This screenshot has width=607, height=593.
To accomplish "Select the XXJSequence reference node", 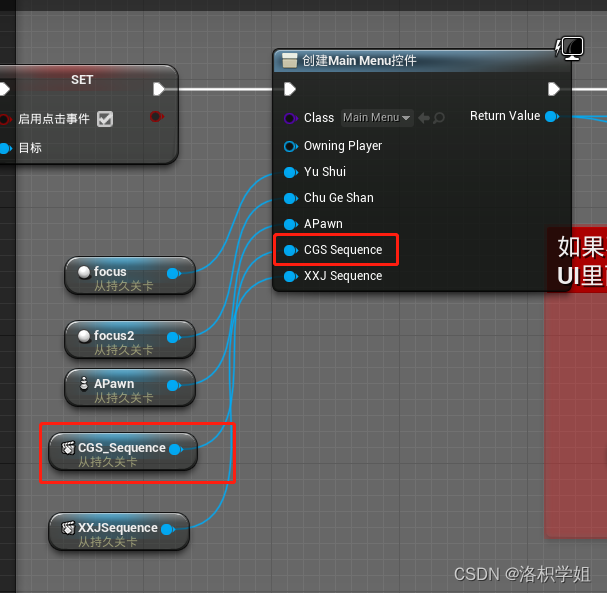I will pyautogui.click(x=119, y=532).
